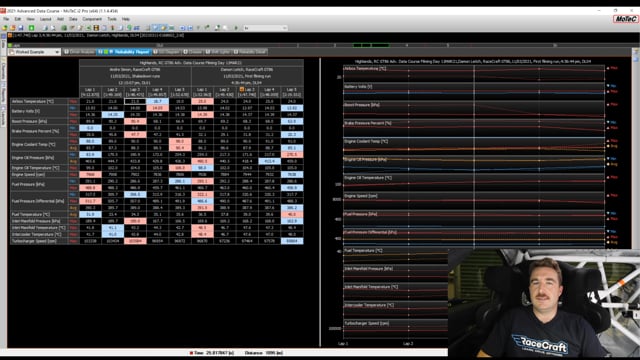Select the Engine Speed row label in table
Screen dimensions: 640x360
39,174
